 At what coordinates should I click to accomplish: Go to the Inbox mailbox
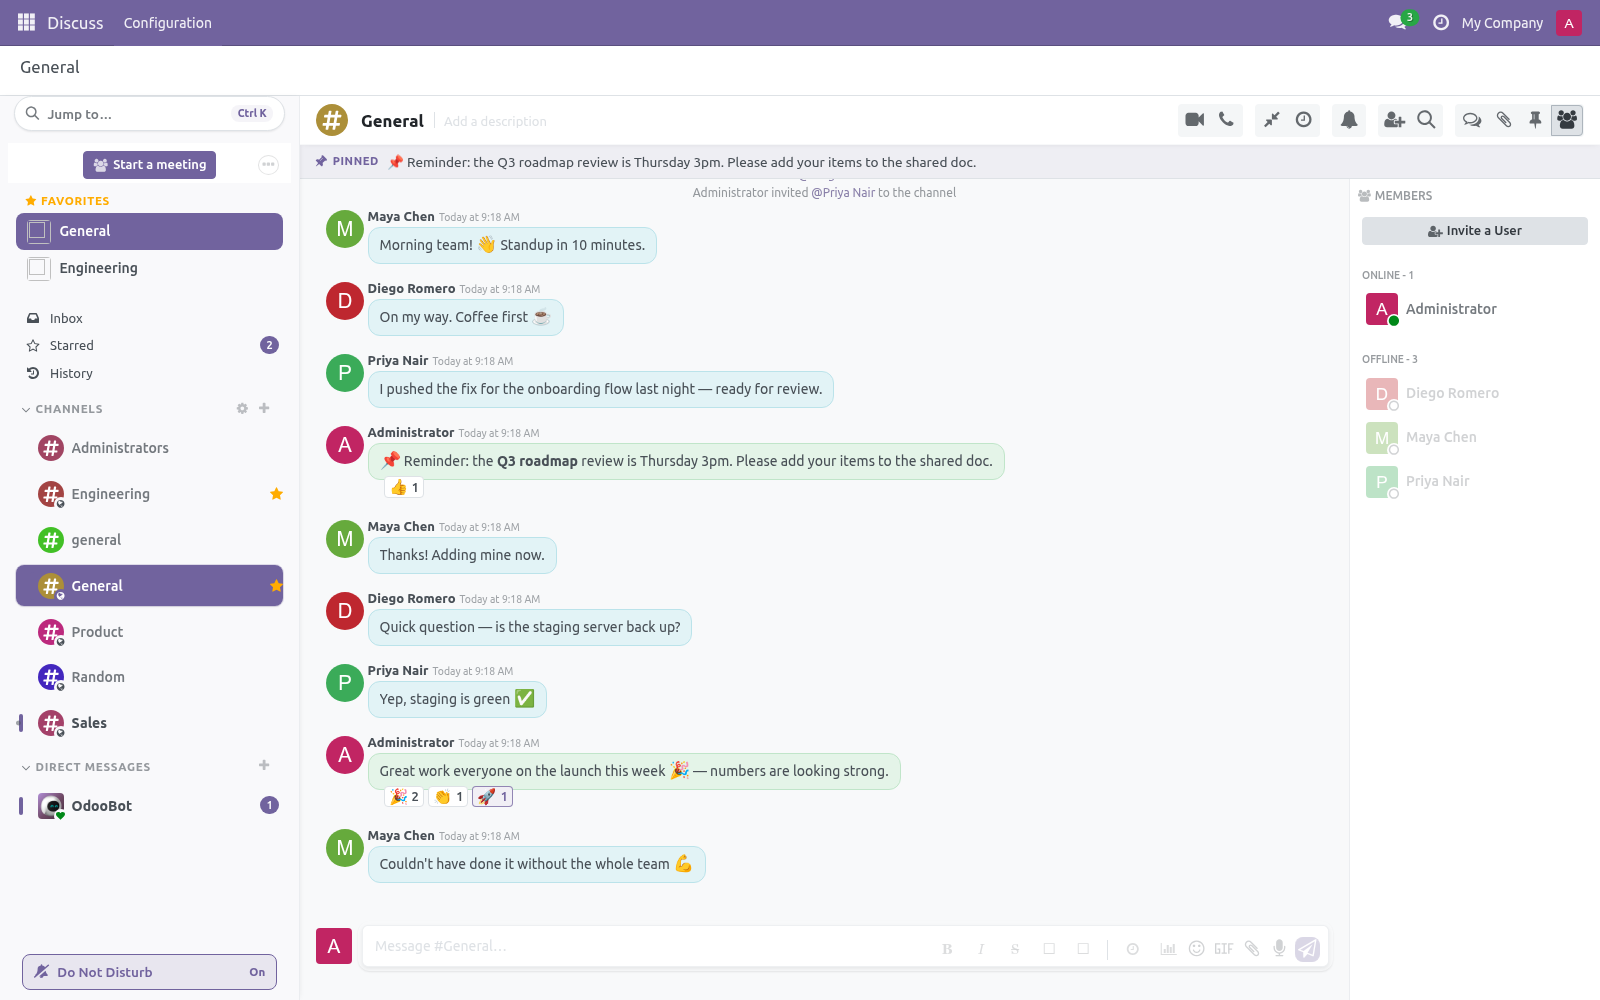tap(66, 318)
